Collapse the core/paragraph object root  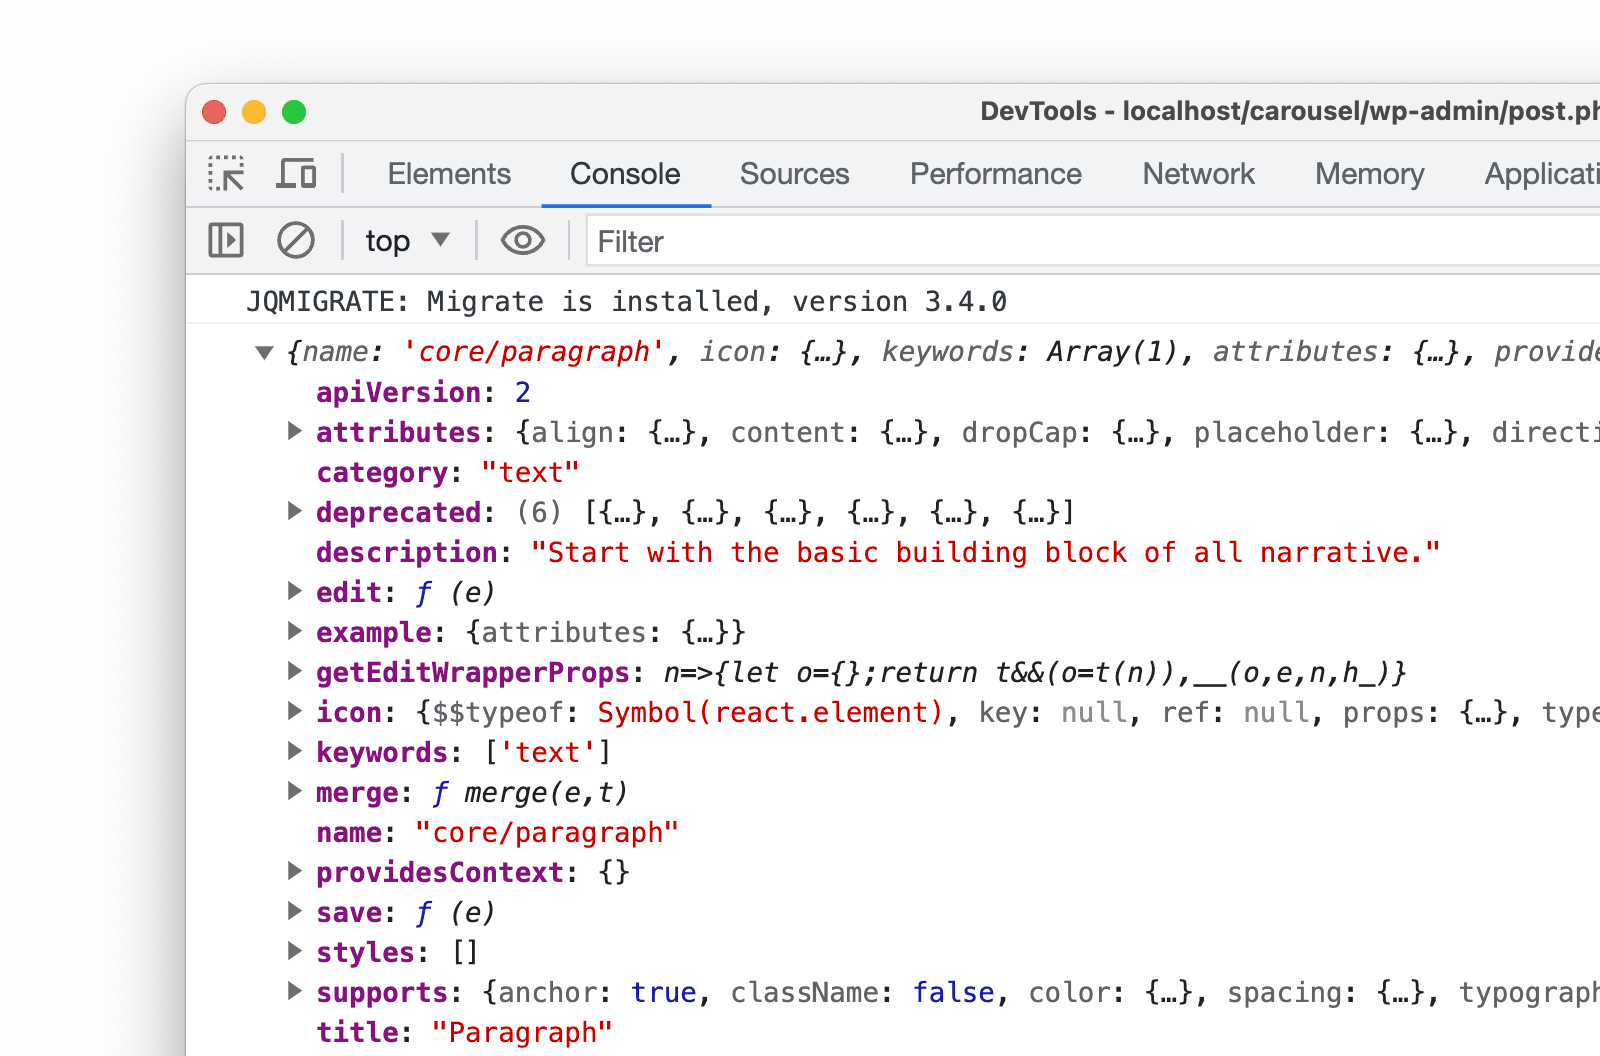coord(265,352)
